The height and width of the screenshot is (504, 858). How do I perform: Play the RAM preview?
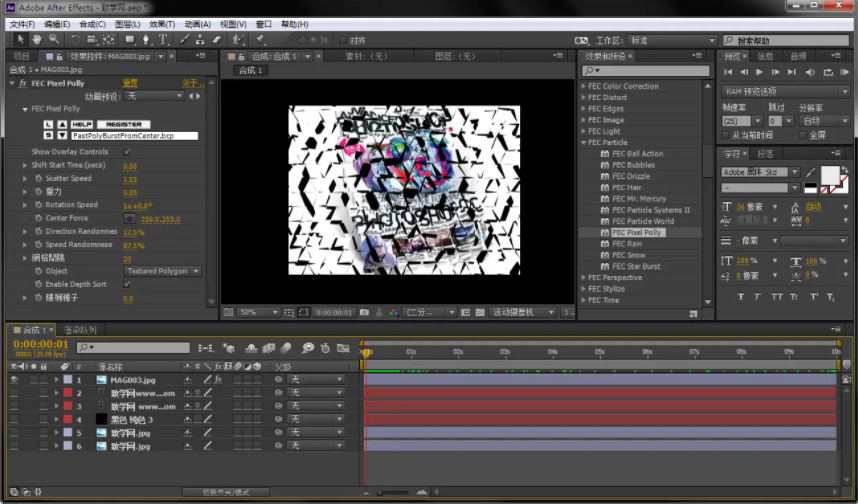845,72
